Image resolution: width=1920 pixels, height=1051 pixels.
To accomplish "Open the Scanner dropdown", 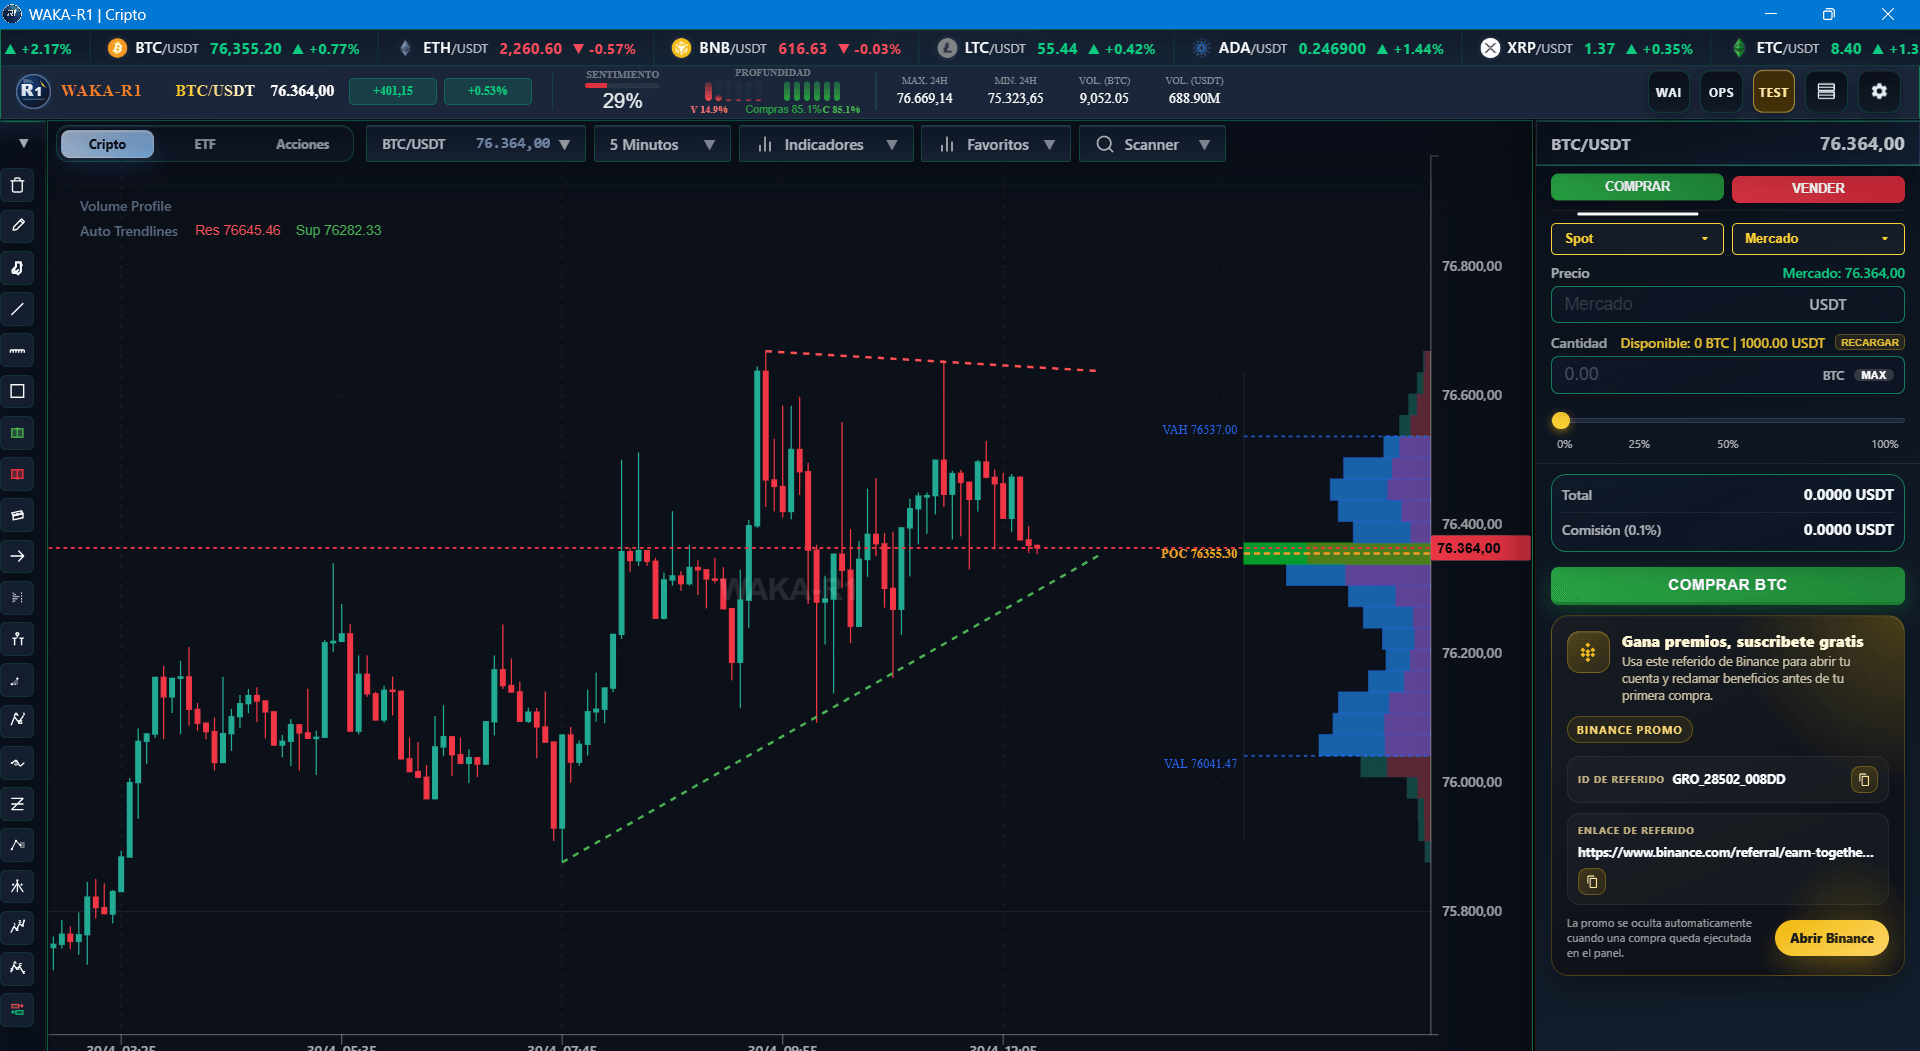I will point(1152,144).
